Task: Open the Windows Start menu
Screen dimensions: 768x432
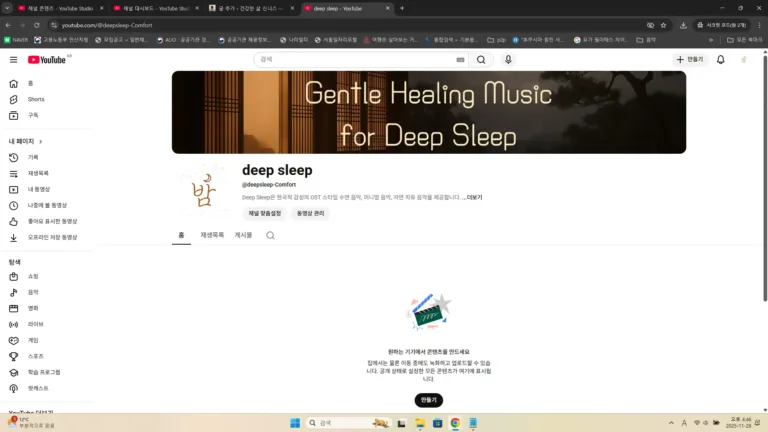Action: 295,423
